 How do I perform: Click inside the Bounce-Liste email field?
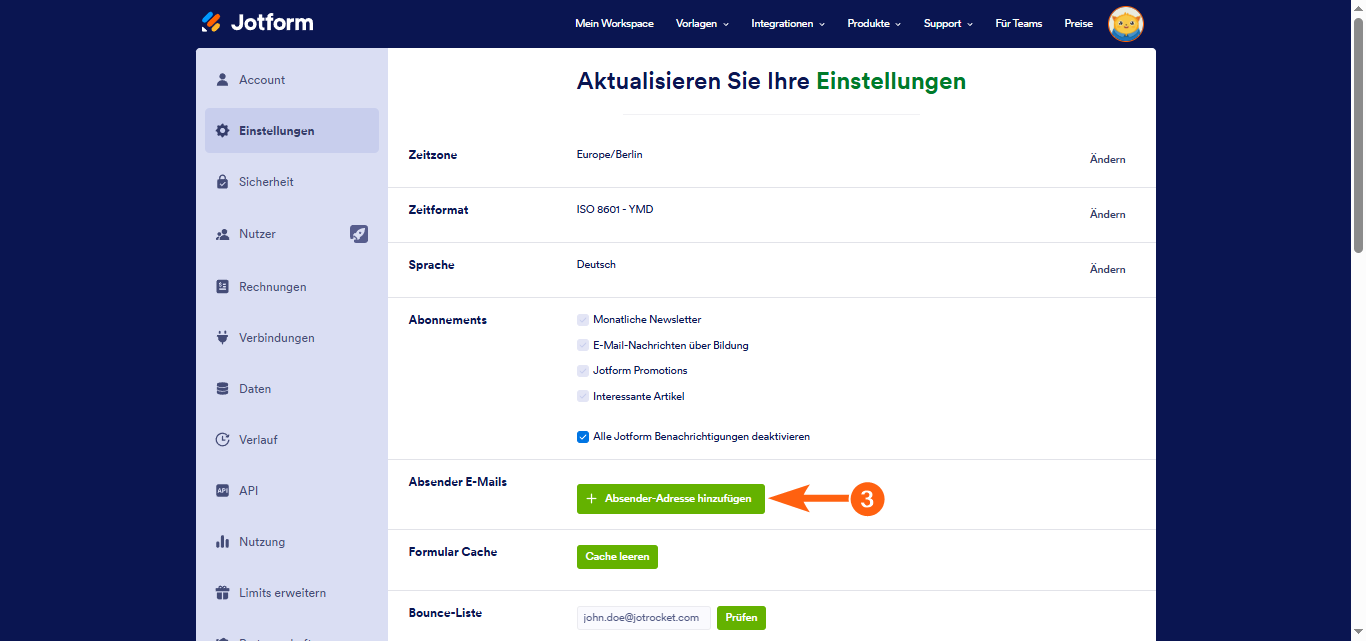click(643, 617)
